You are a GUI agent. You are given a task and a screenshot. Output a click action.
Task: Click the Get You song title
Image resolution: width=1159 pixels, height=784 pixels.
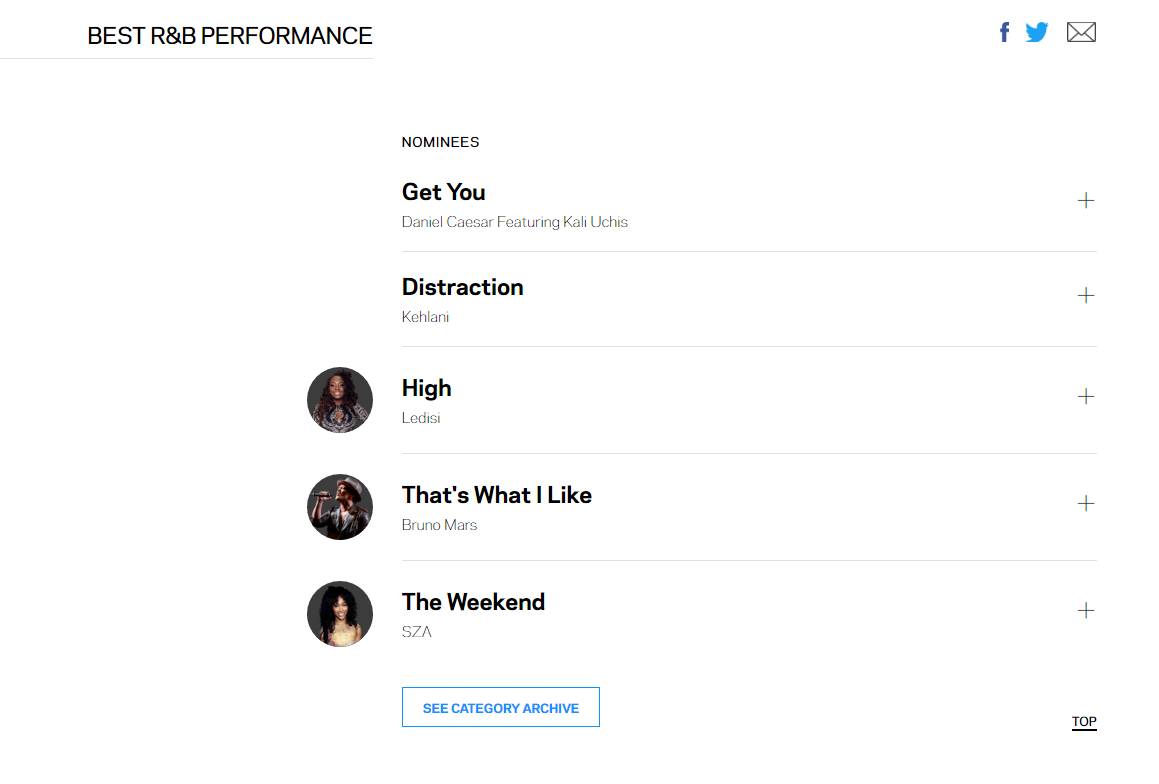pos(443,192)
